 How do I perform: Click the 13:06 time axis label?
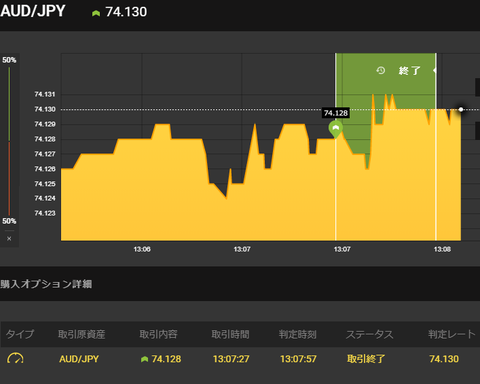142,249
